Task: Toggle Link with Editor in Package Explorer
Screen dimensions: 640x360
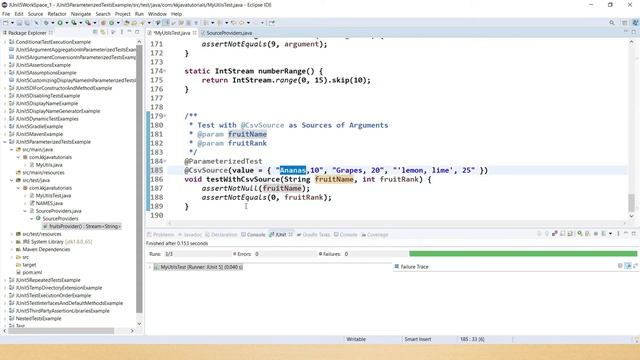Action: [103, 32]
